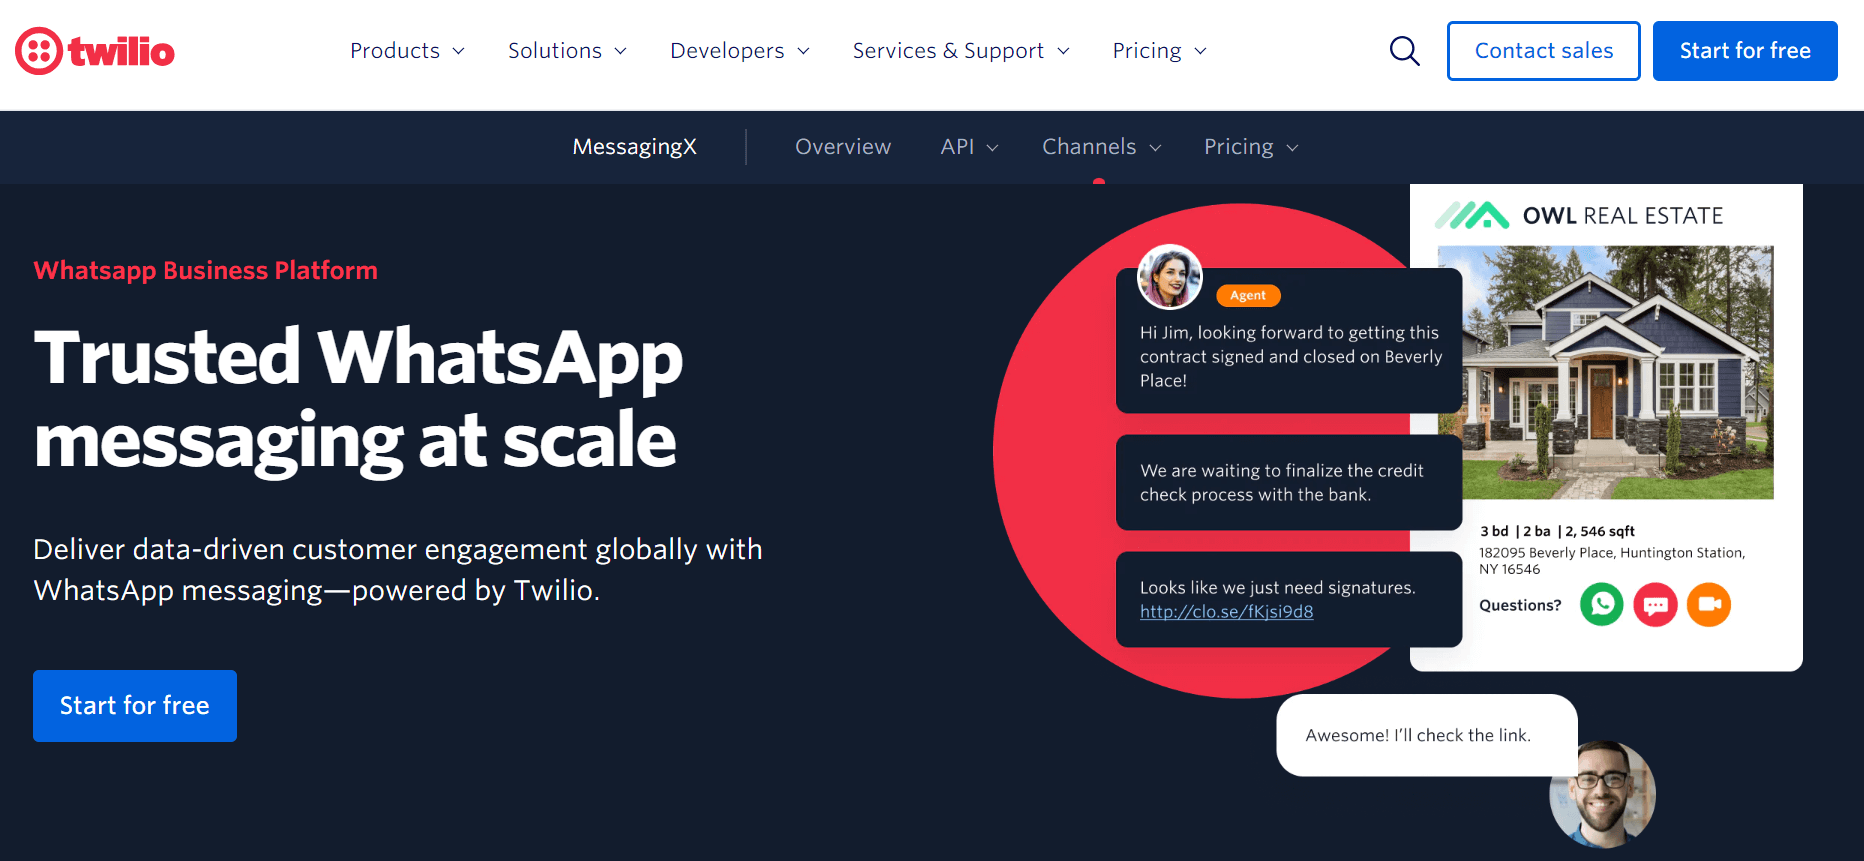
Task: Click the agent's avatar photo
Action: click(1169, 277)
